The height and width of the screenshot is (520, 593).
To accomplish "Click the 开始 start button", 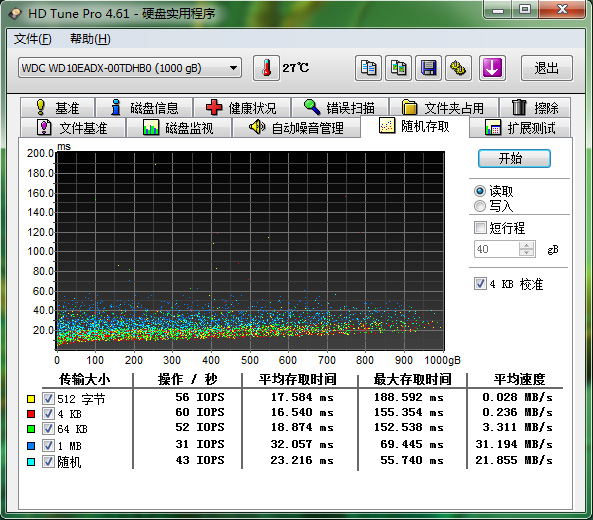I will tap(514, 158).
